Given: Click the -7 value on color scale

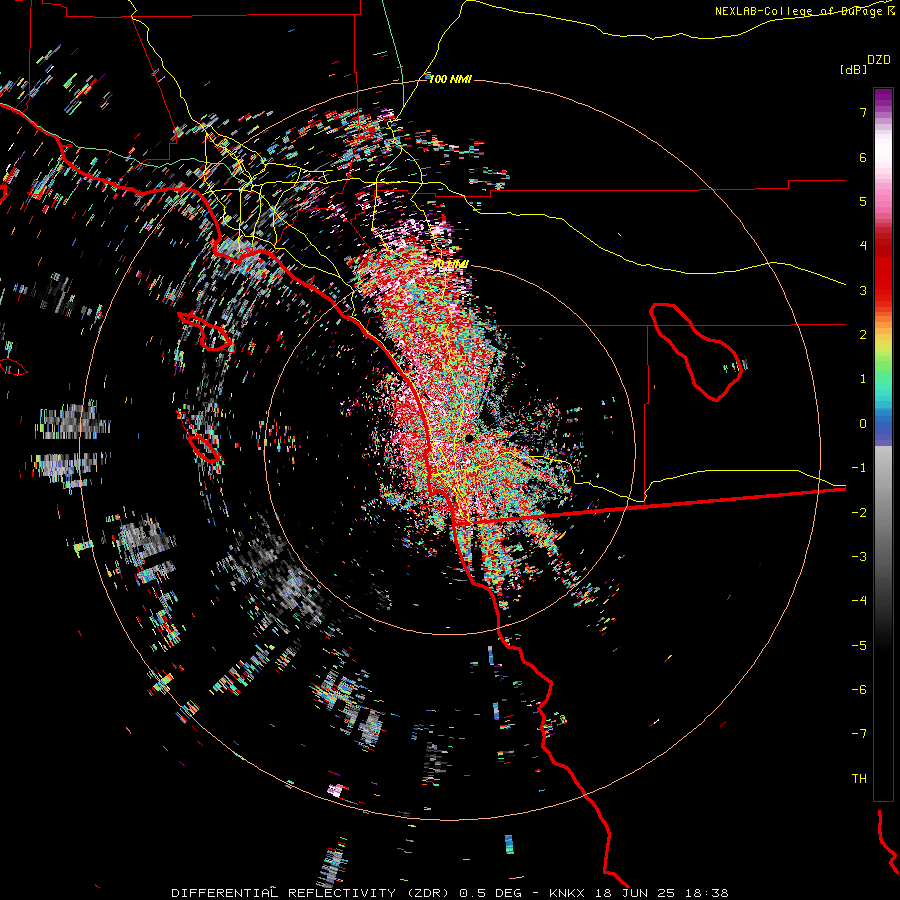Looking at the screenshot, I should tap(859, 734).
